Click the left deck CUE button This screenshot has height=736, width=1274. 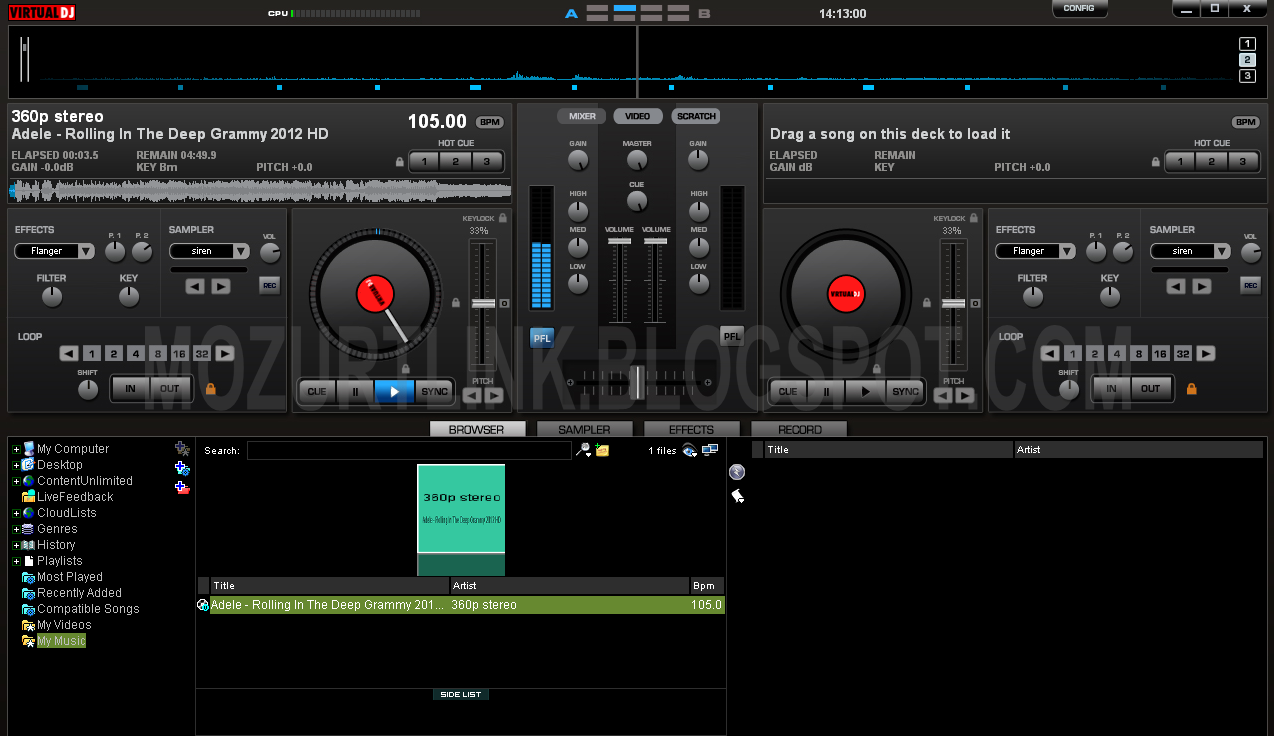click(x=317, y=391)
